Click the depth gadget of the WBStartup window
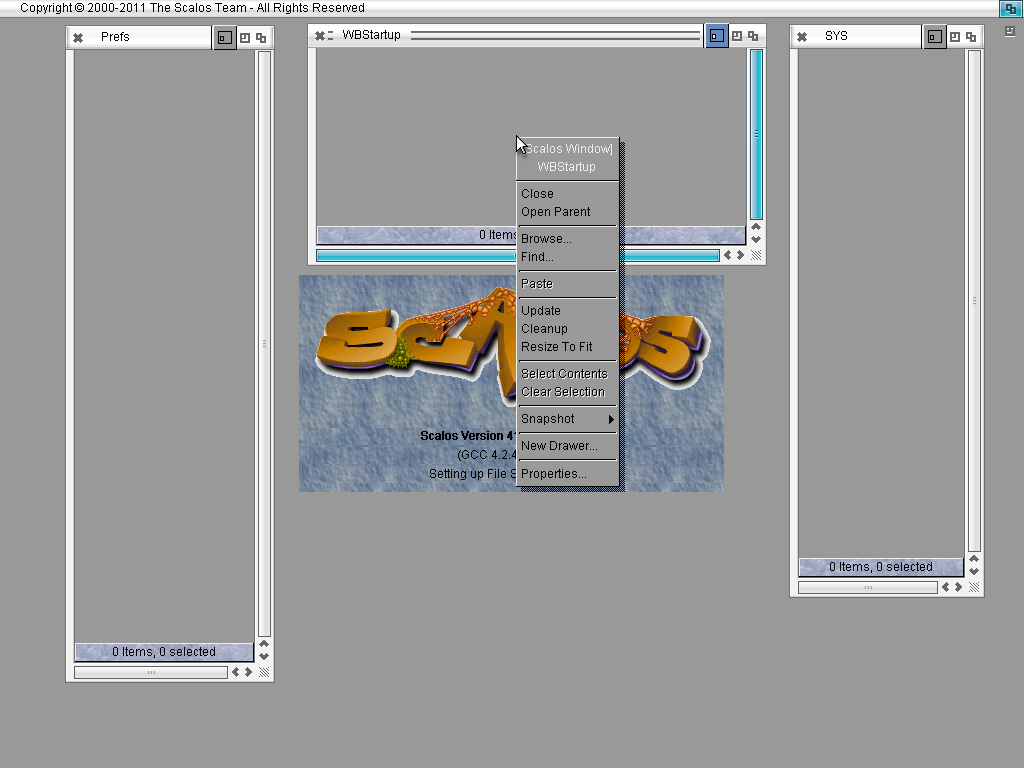1024x768 pixels. click(x=753, y=36)
